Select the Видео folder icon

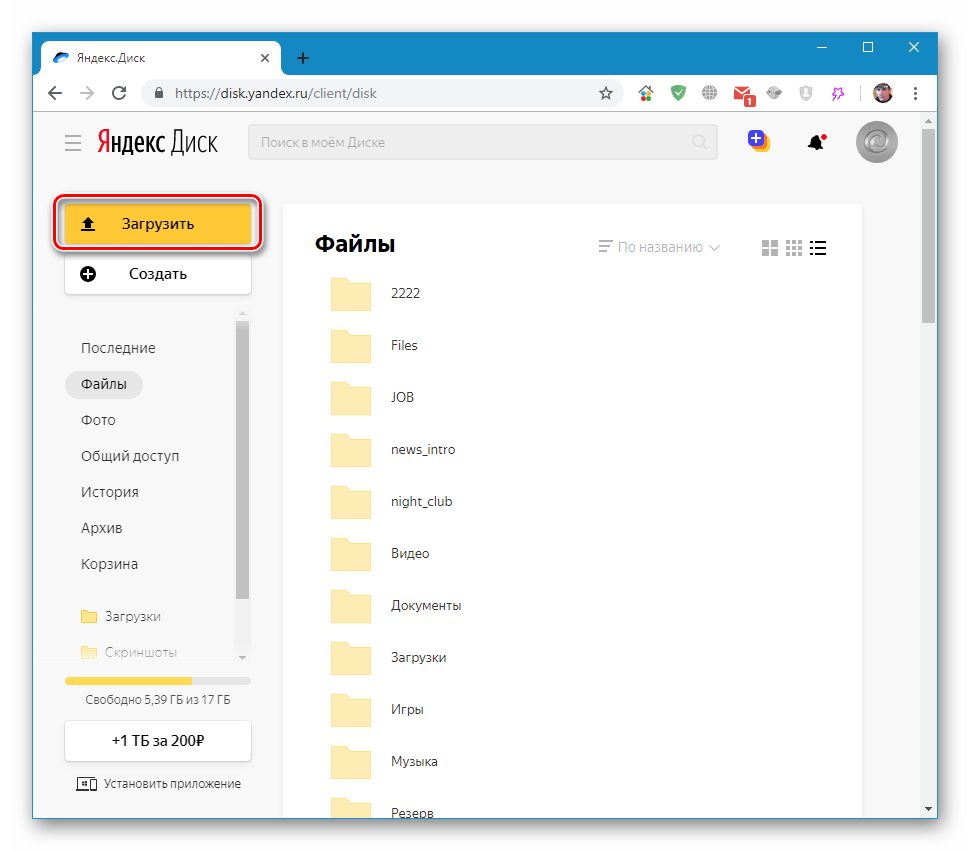point(351,554)
